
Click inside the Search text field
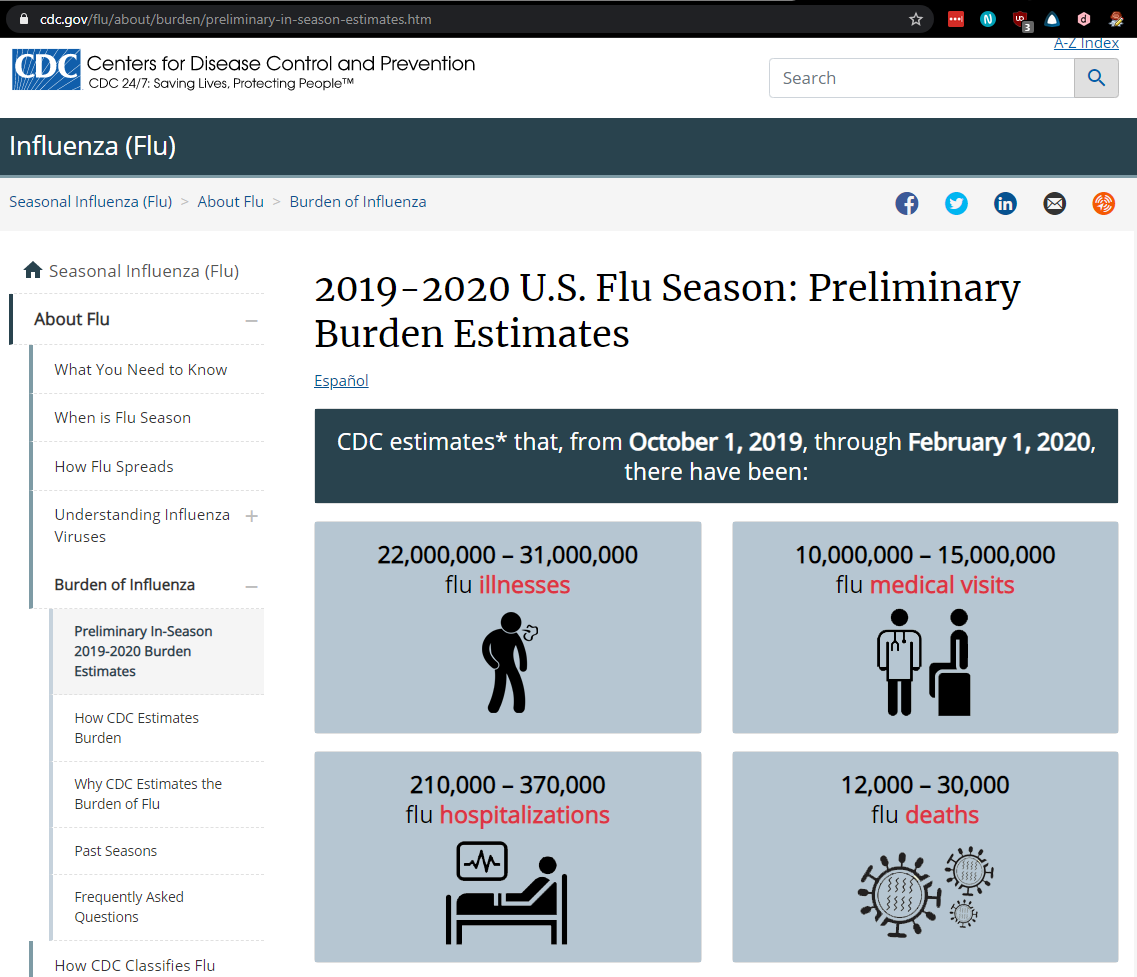(921, 78)
